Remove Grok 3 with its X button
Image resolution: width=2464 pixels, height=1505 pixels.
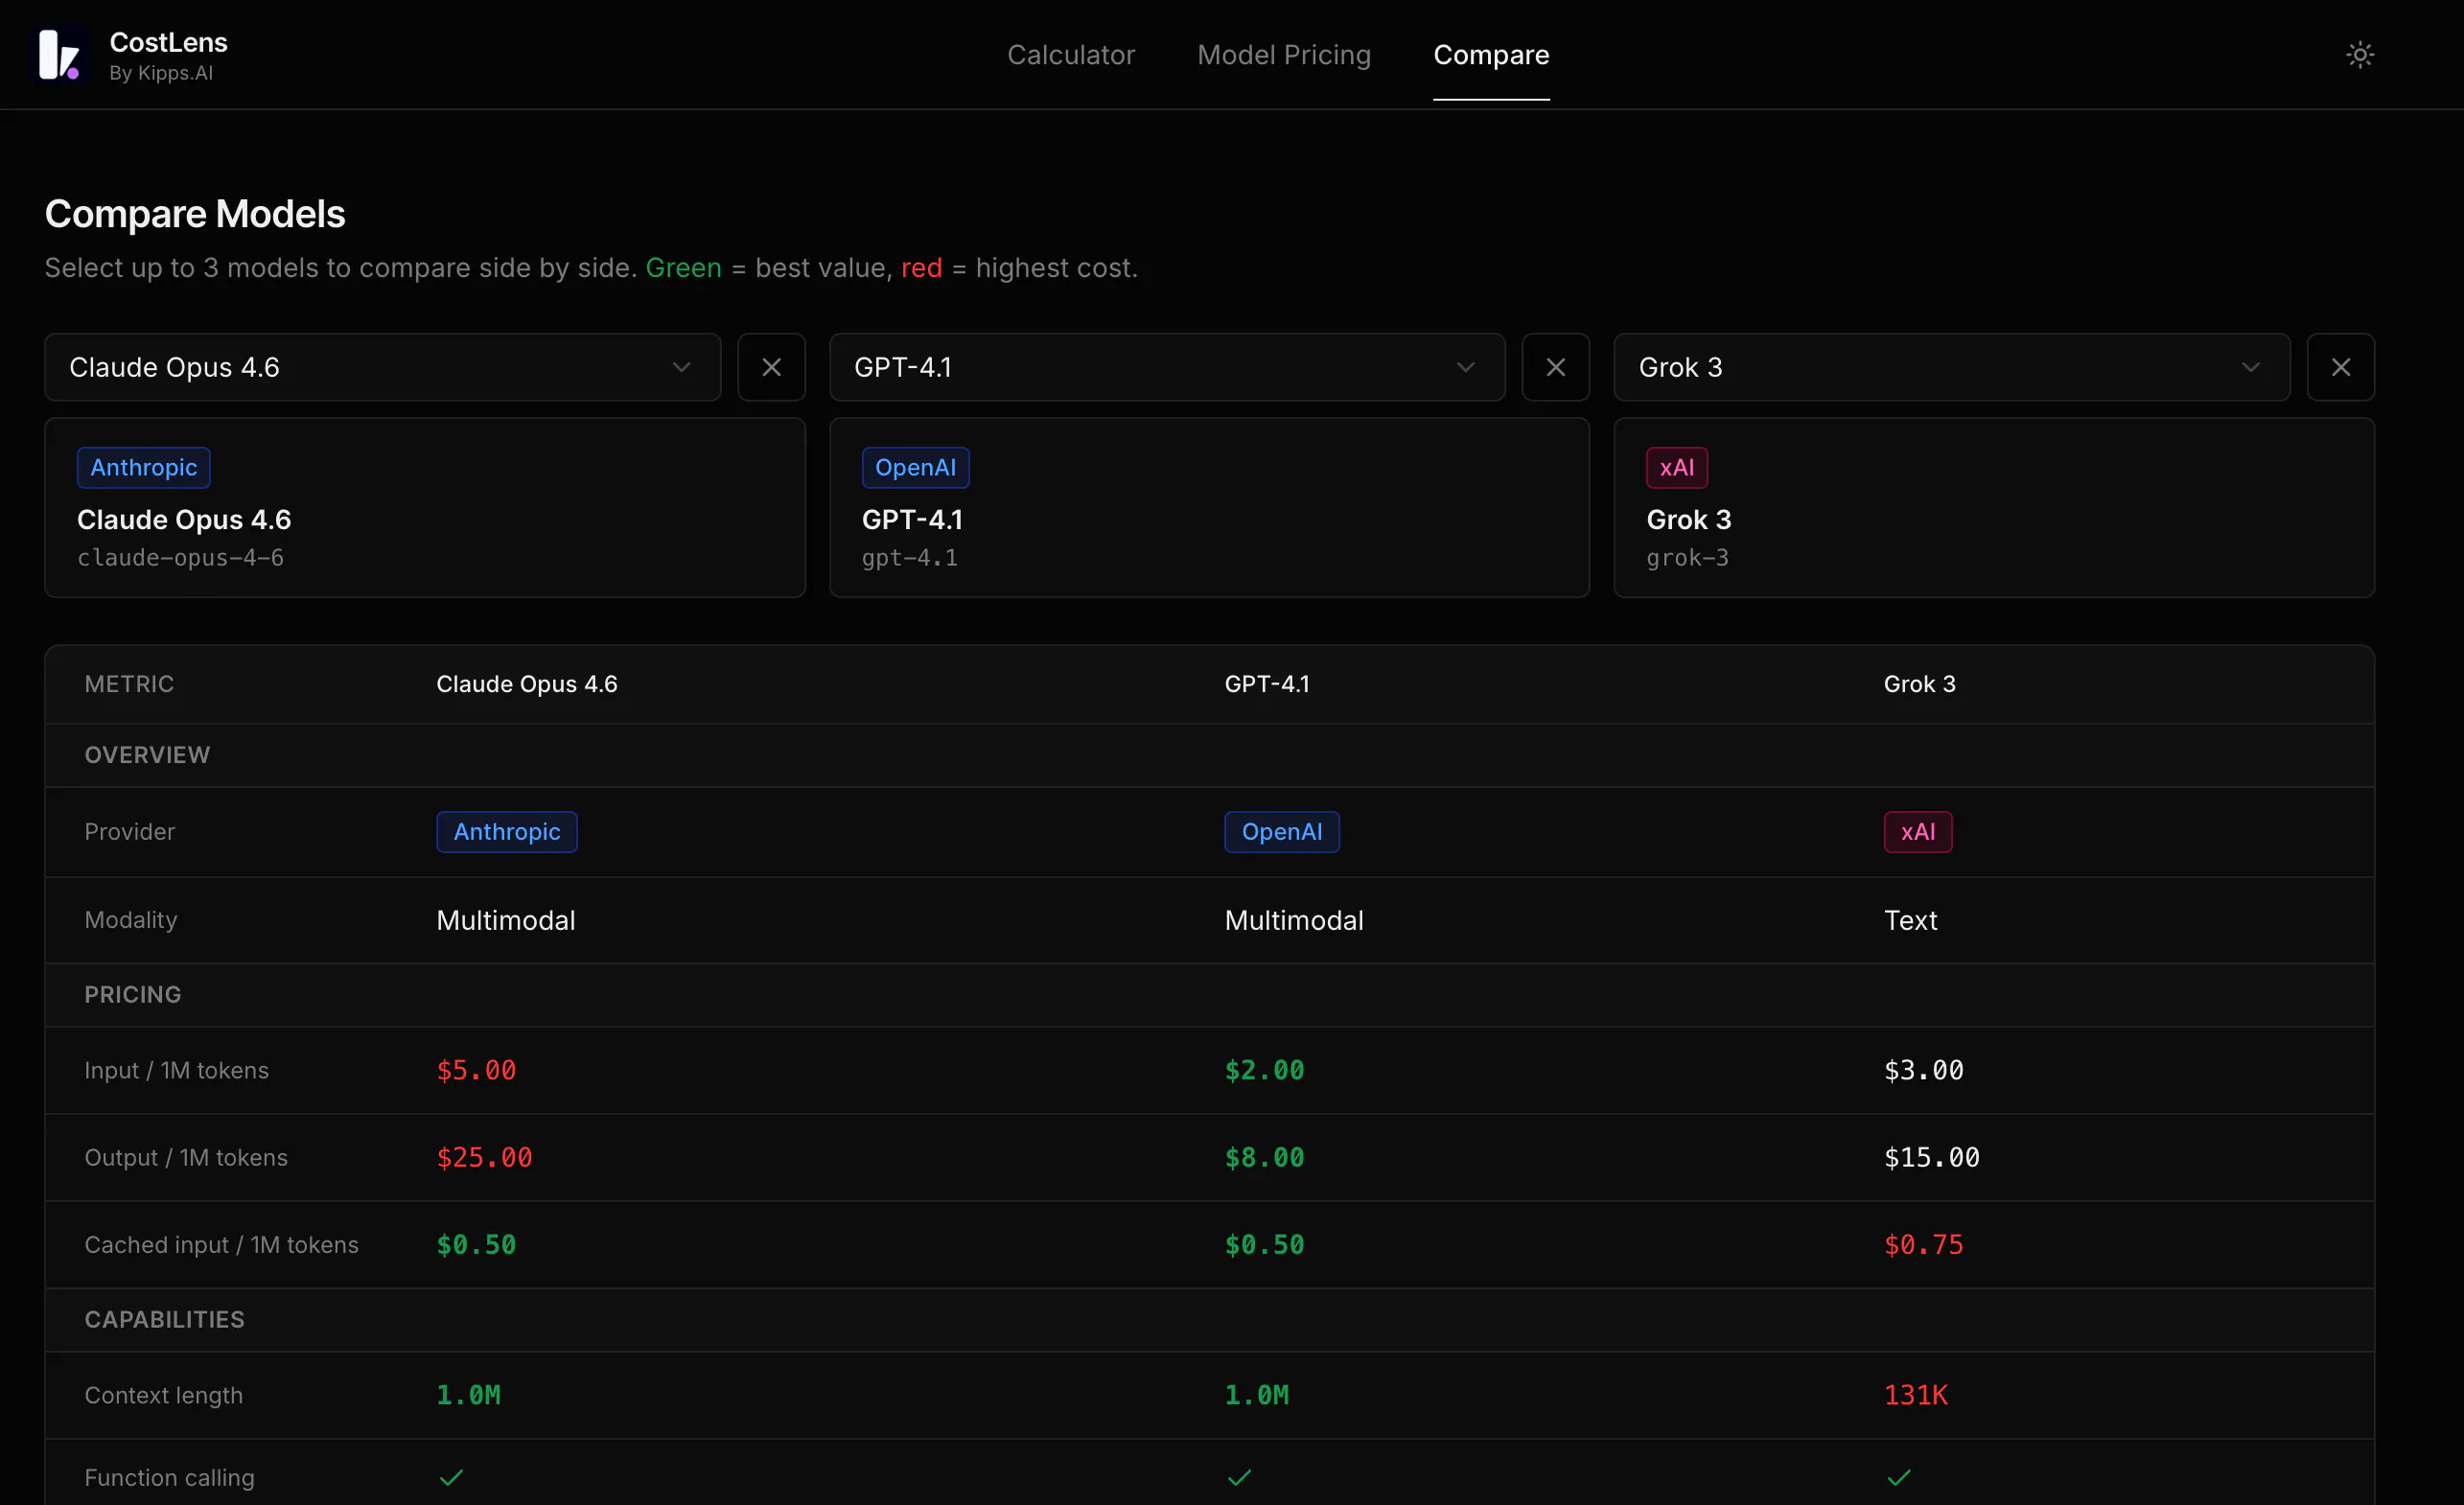click(2340, 367)
